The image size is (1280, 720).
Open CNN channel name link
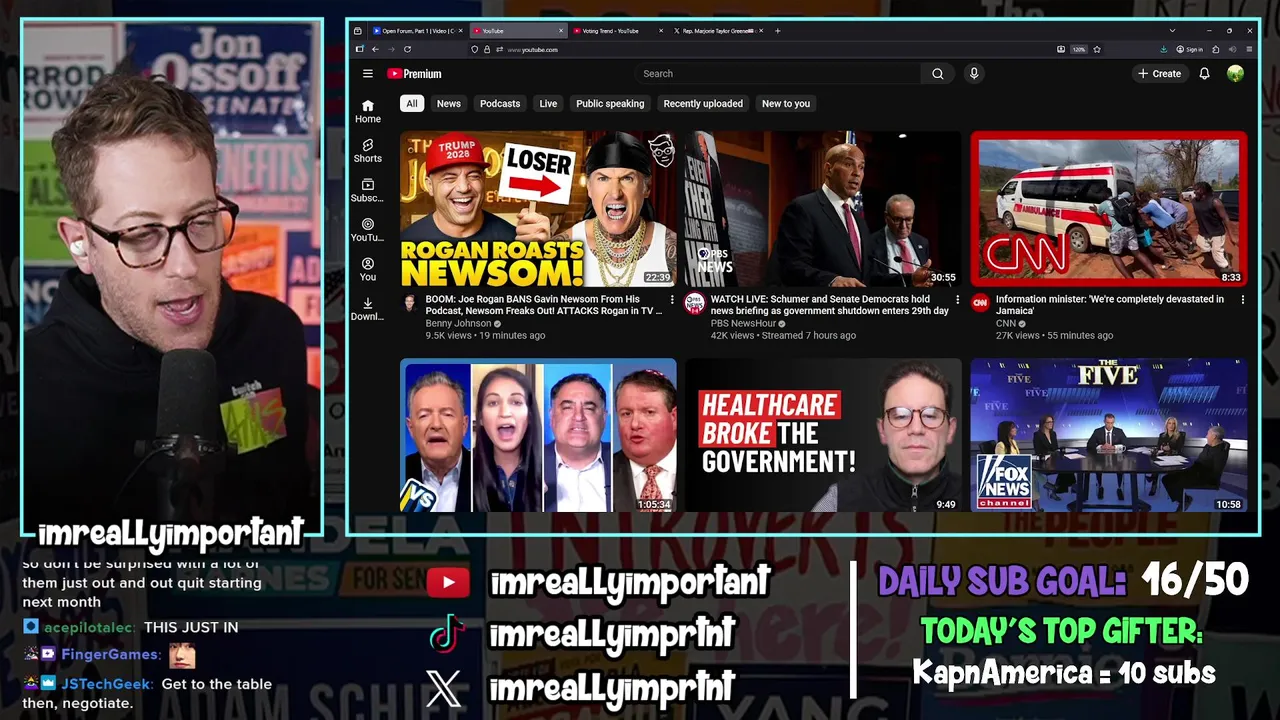[x=1005, y=324]
